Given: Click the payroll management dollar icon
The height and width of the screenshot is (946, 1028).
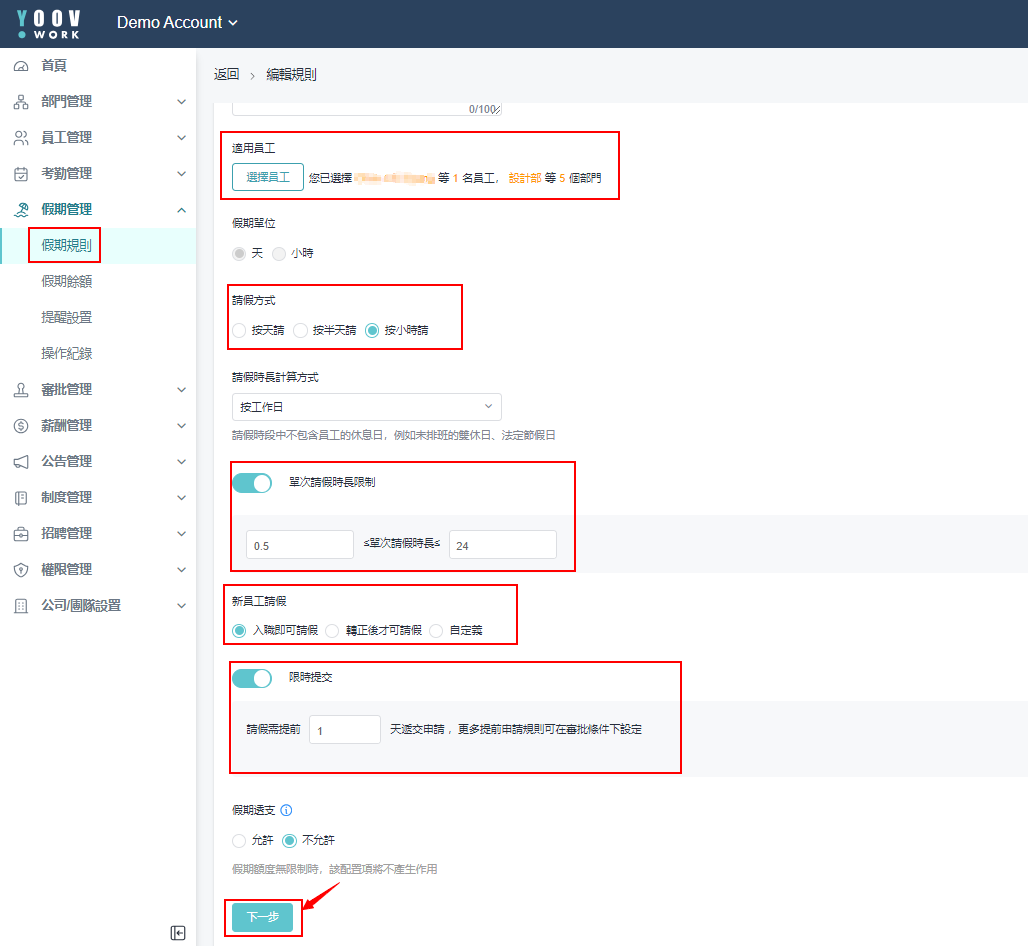Looking at the screenshot, I should point(21,426).
